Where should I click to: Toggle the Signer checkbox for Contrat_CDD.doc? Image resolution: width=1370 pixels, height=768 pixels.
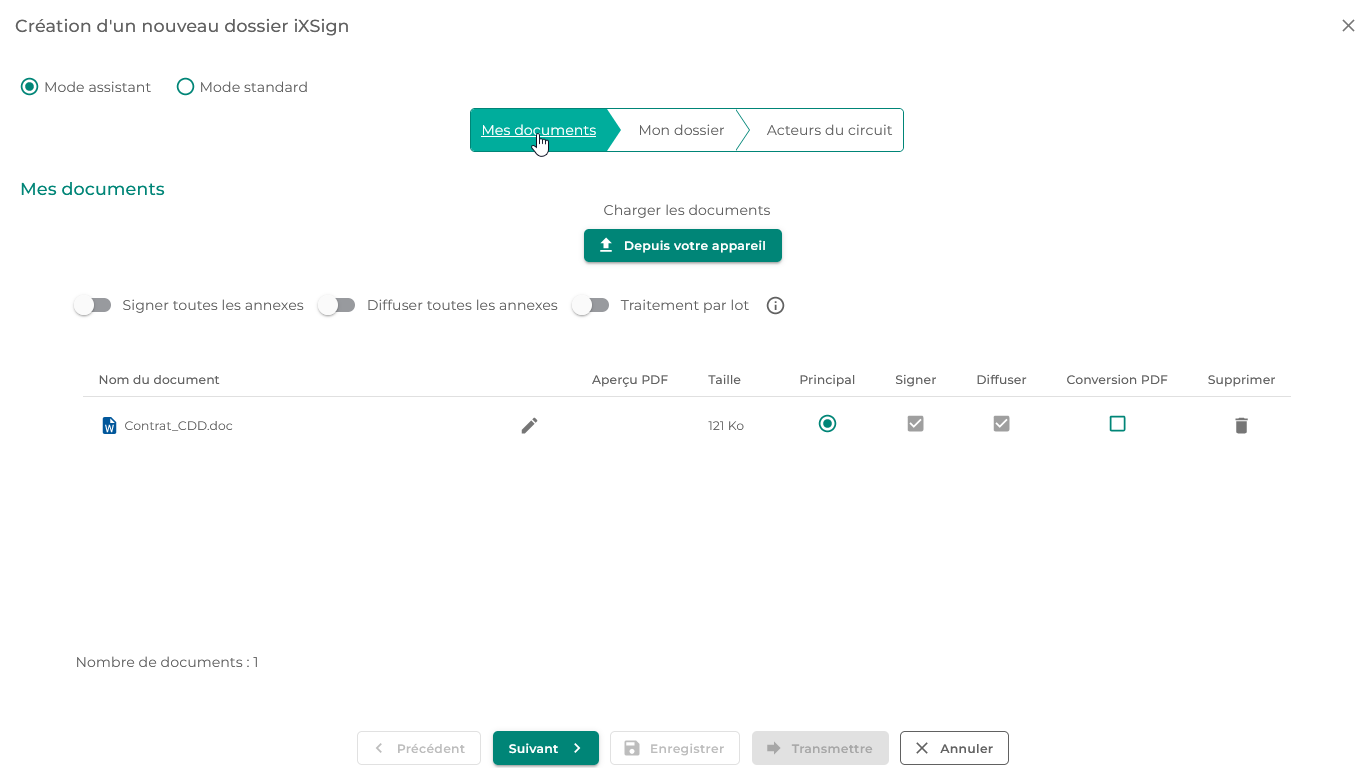[x=915, y=424]
